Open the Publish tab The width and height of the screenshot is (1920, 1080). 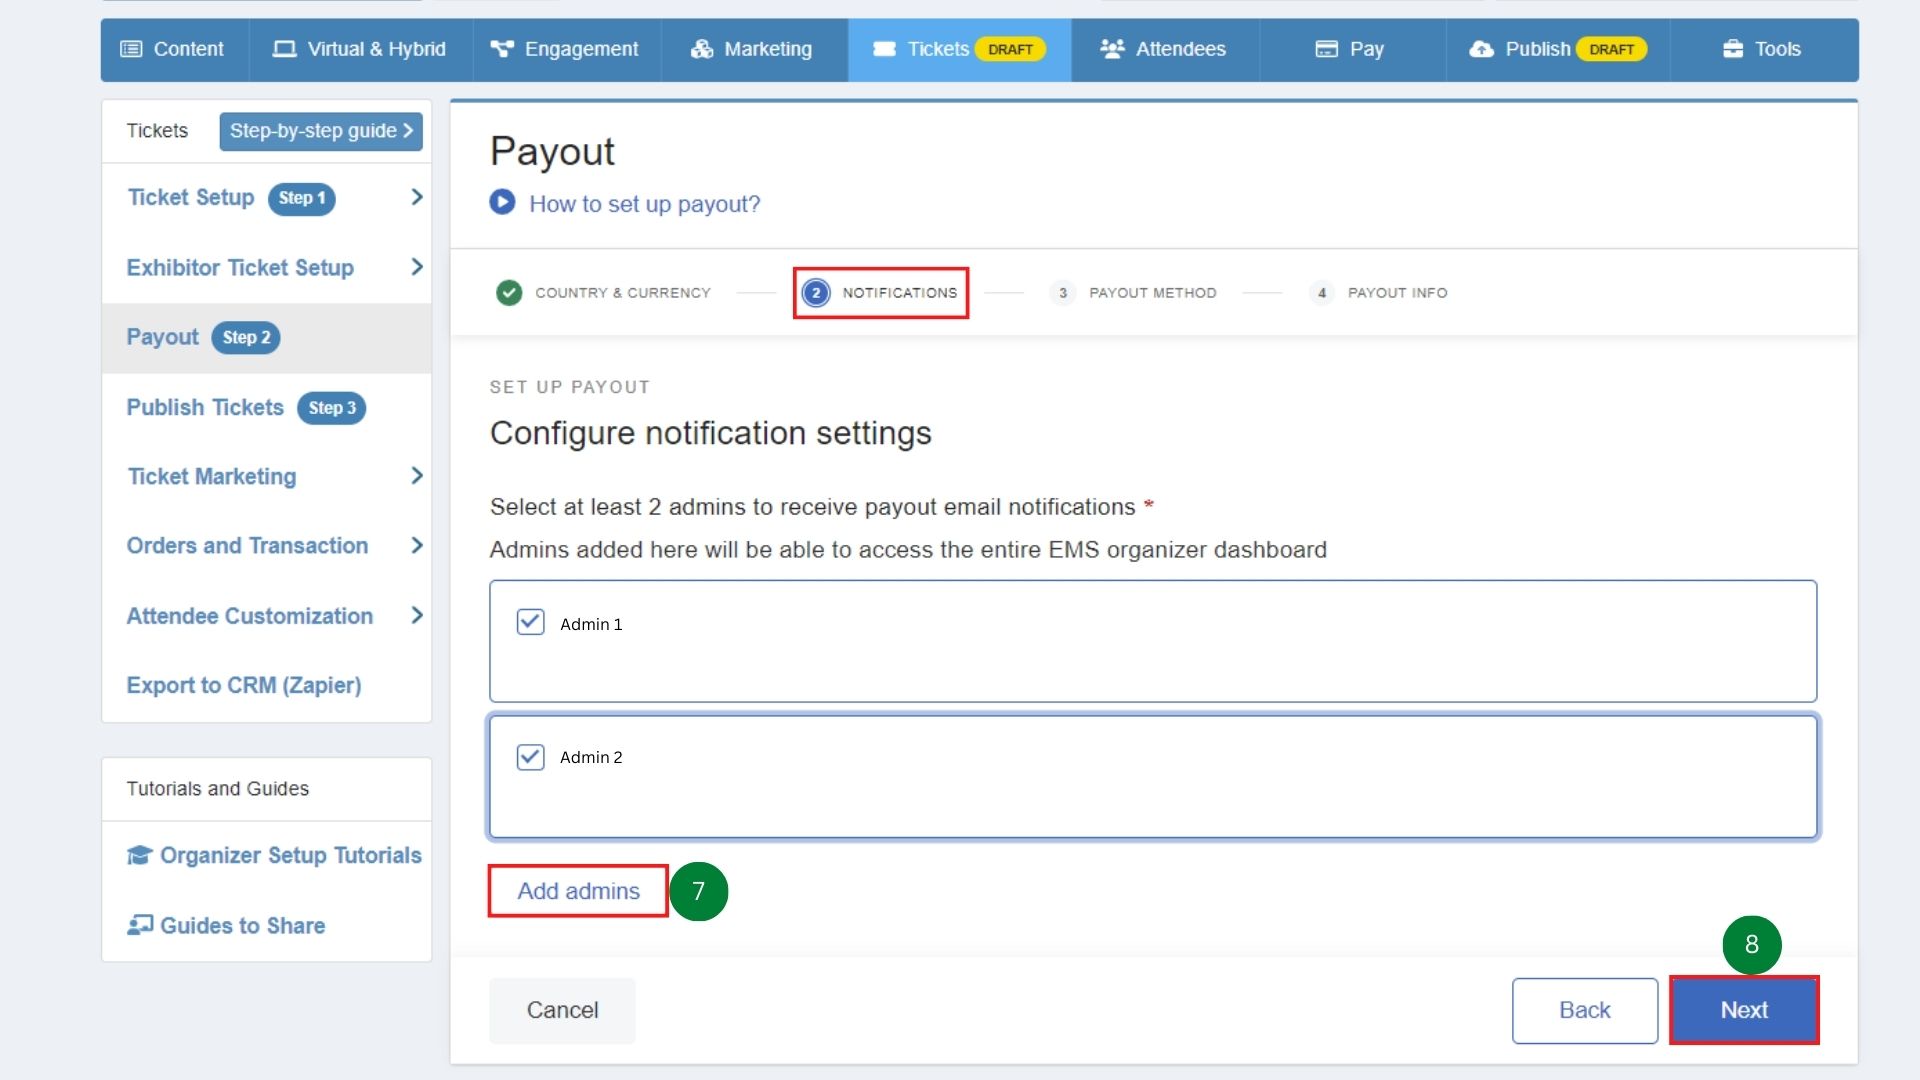coord(1536,49)
